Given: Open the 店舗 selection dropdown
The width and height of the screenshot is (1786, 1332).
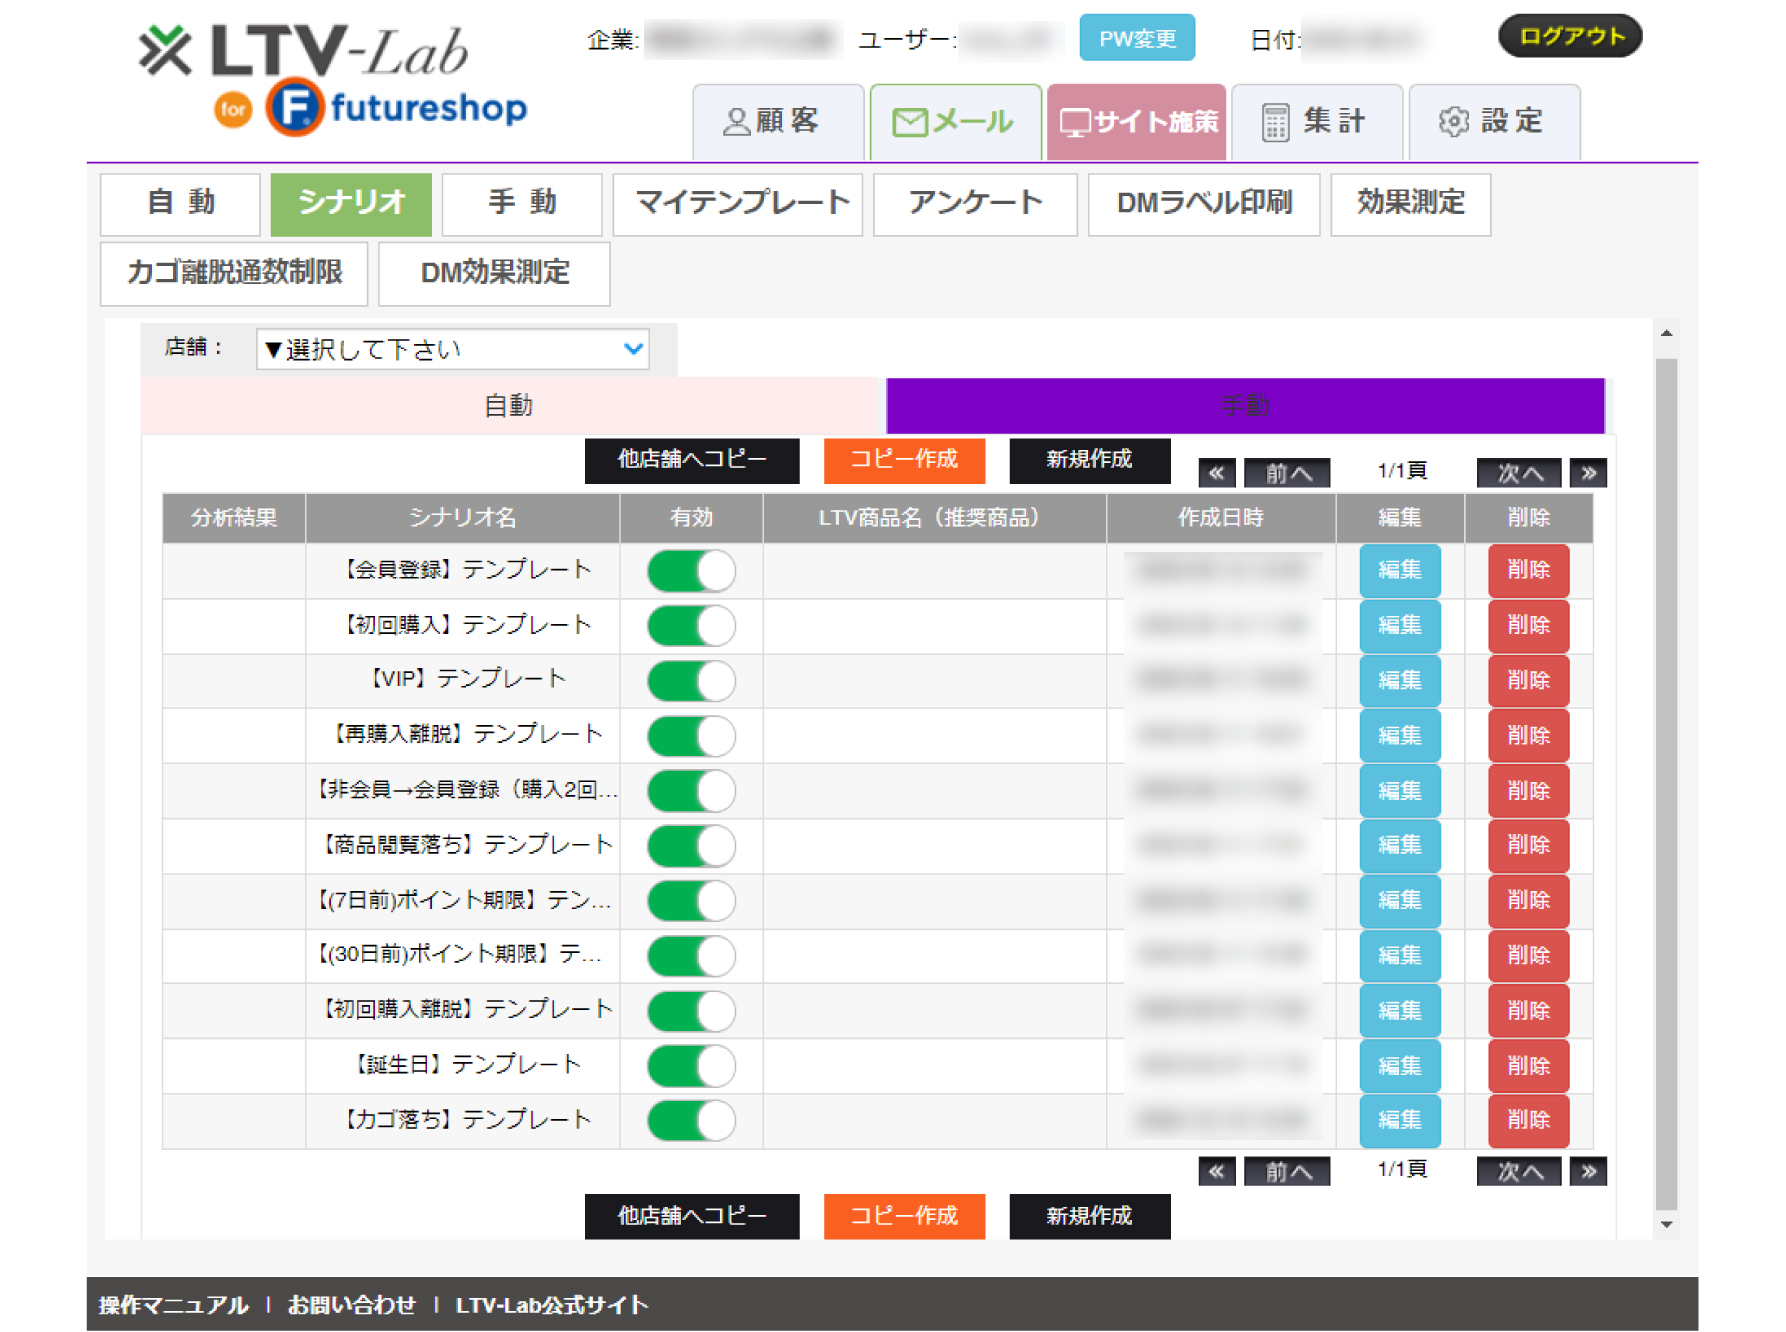Looking at the screenshot, I should tap(452, 349).
